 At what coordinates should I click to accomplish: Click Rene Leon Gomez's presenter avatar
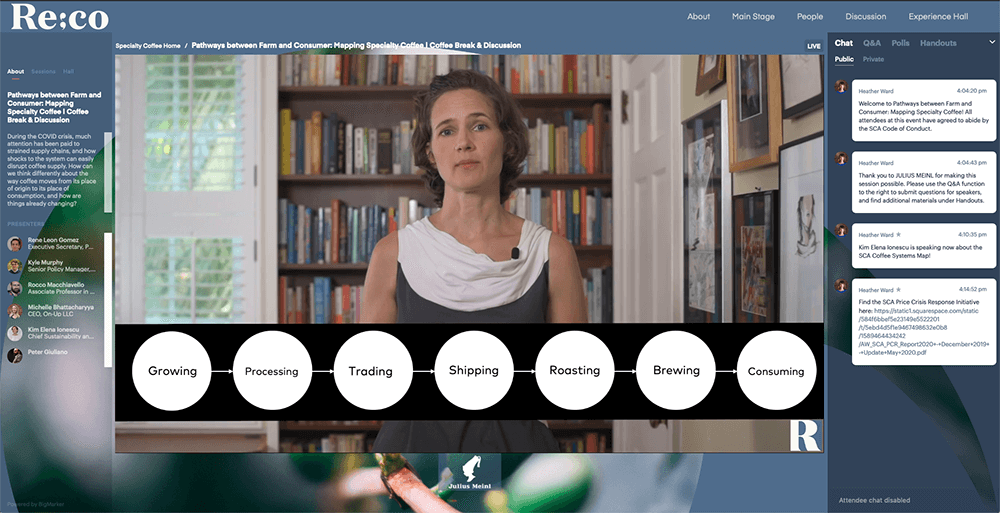pyautogui.click(x=15, y=245)
